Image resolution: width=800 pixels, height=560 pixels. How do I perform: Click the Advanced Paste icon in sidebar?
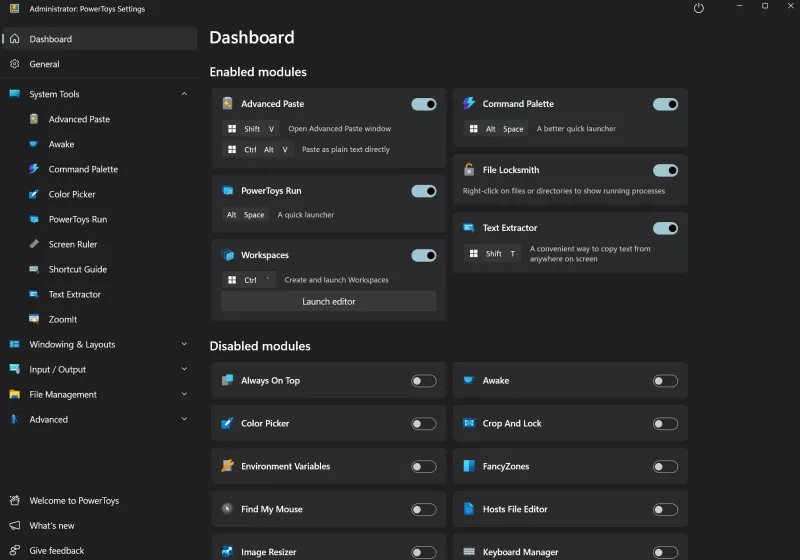click(x=34, y=119)
